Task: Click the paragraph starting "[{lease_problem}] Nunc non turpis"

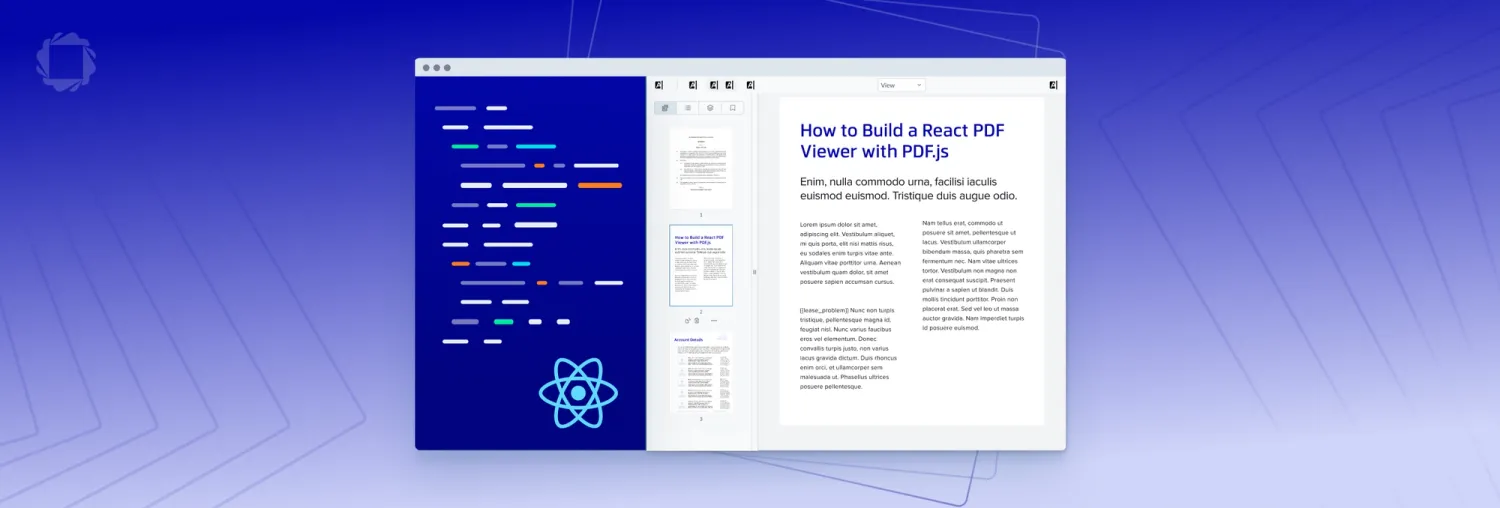Action: 849,348
